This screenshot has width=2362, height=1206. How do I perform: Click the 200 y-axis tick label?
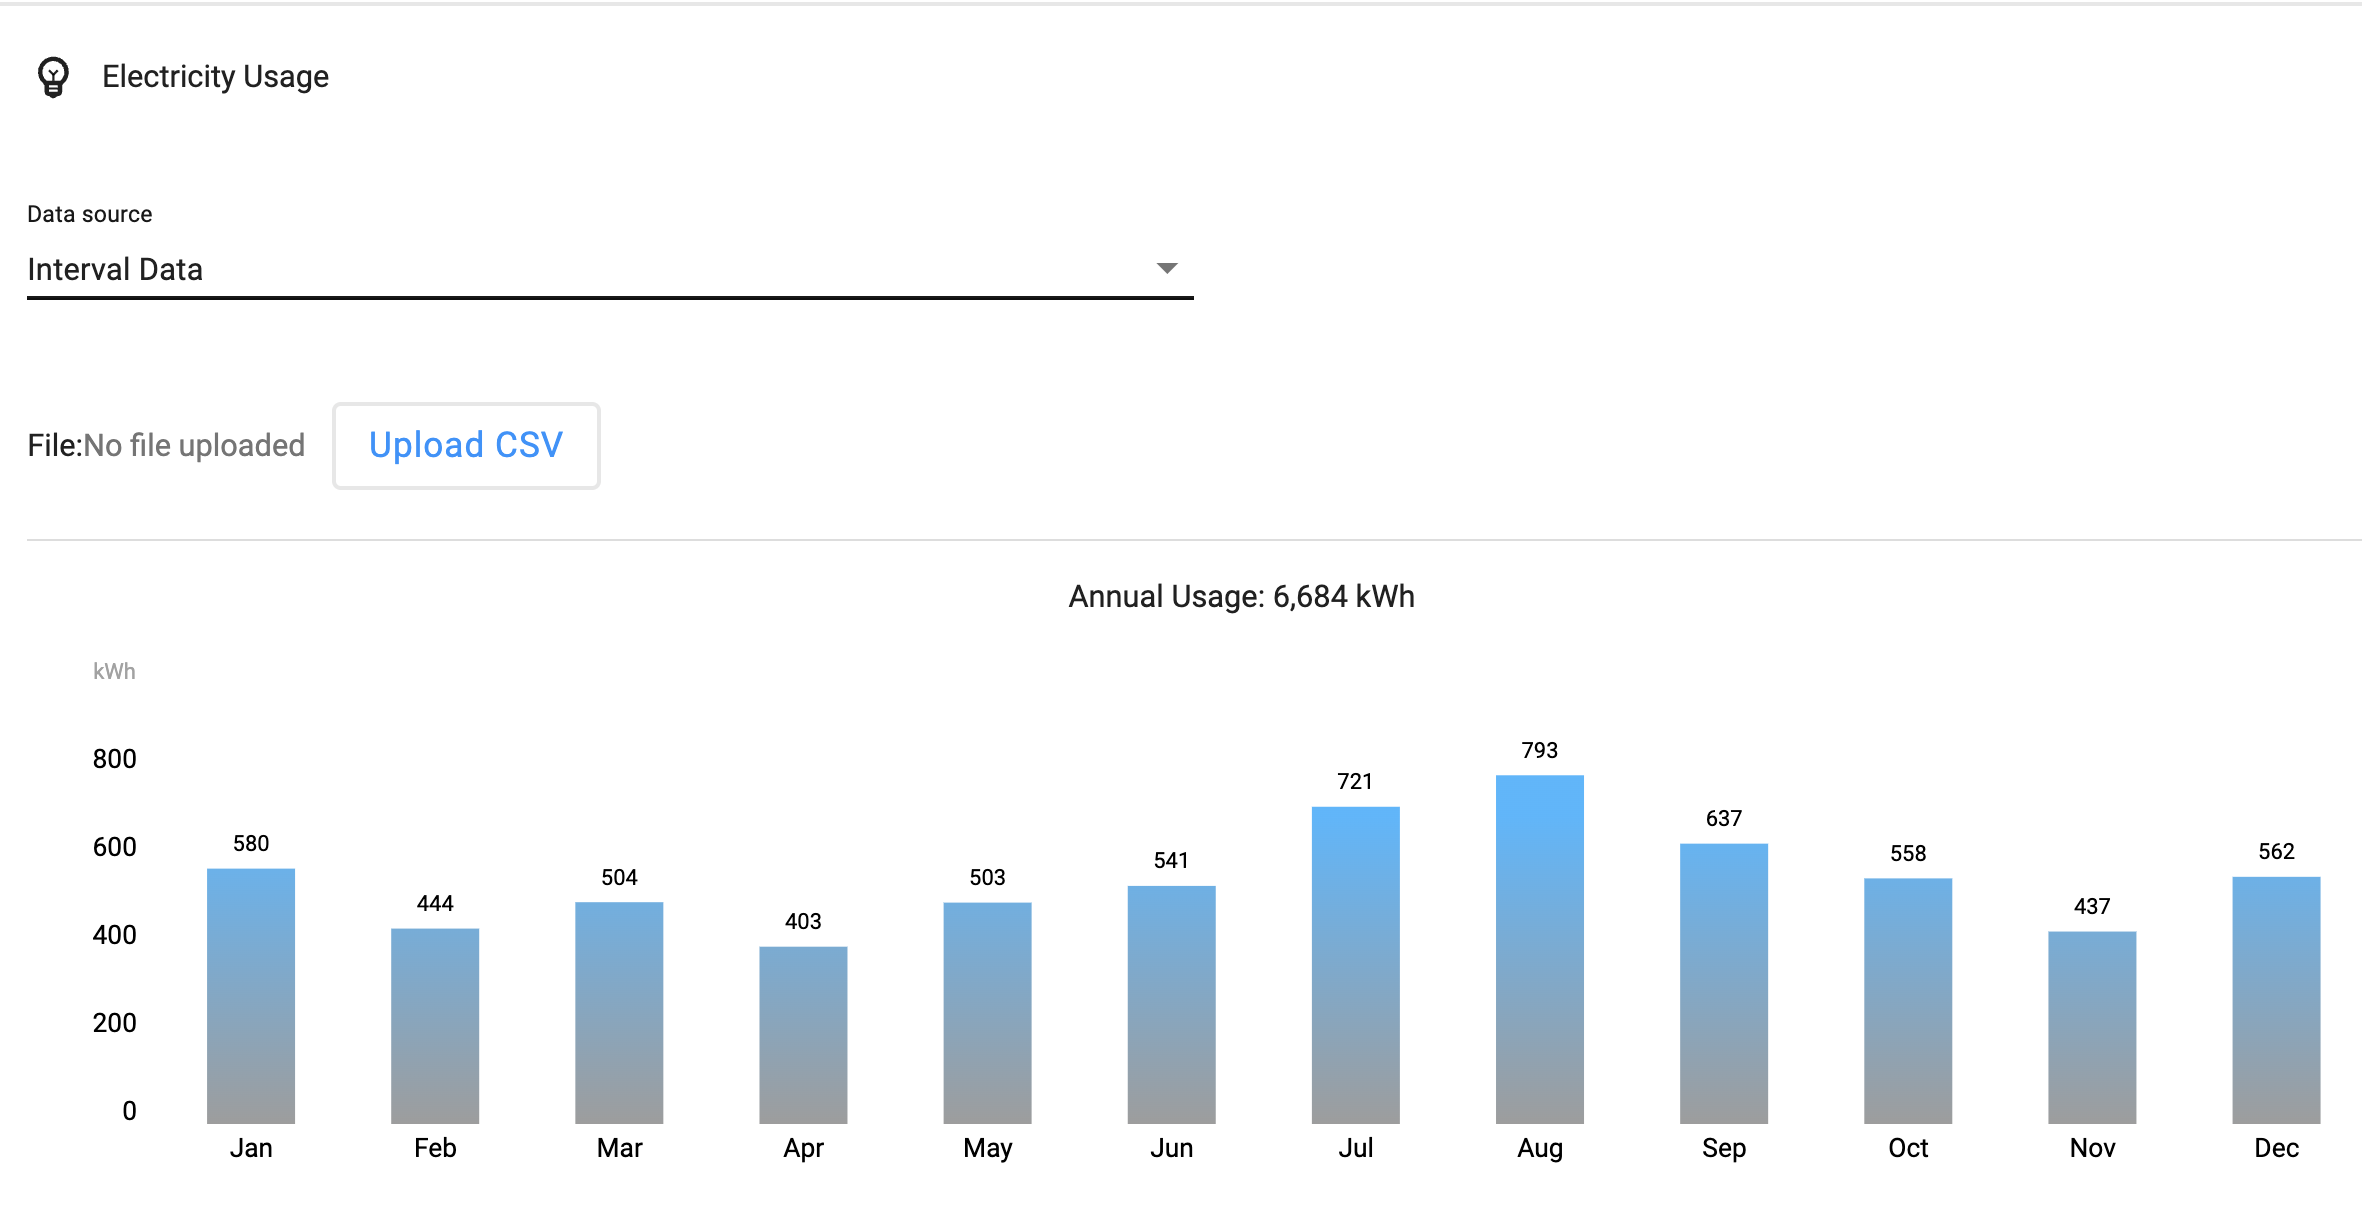(114, 1023)
